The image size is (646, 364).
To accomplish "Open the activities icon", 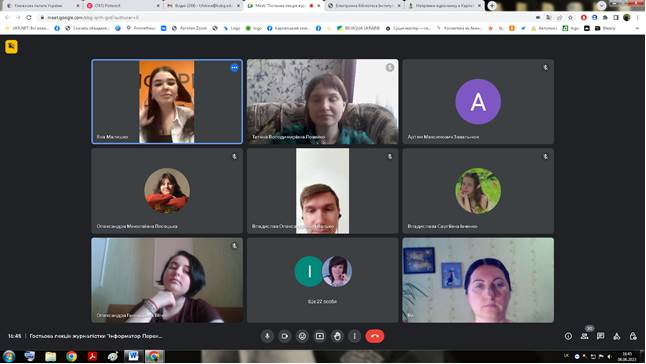I will coord(617,336).
